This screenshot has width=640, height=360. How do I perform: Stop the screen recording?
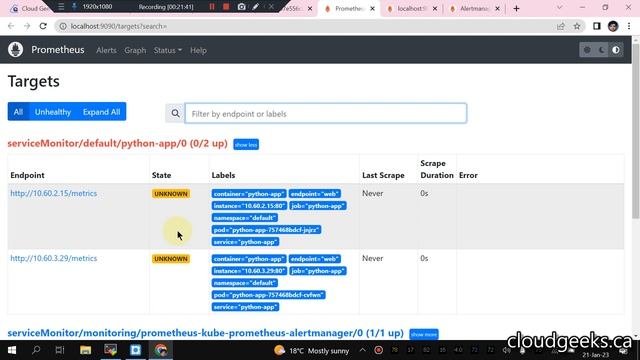point(226,7)
